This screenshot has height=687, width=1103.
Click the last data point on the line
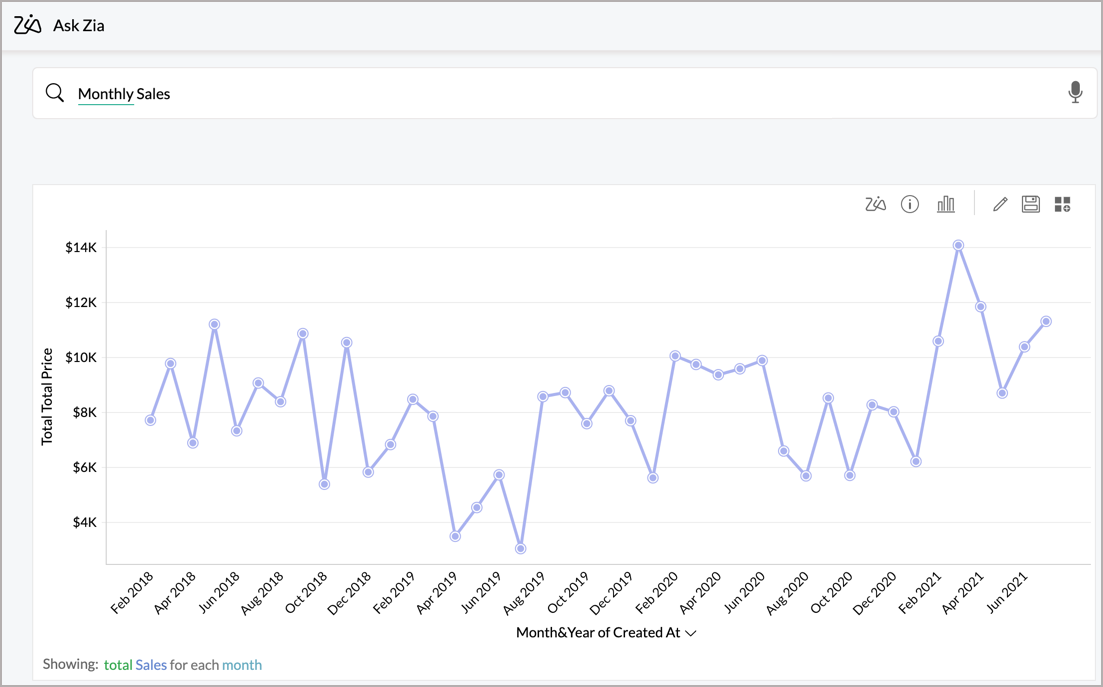pos(1046,321)
